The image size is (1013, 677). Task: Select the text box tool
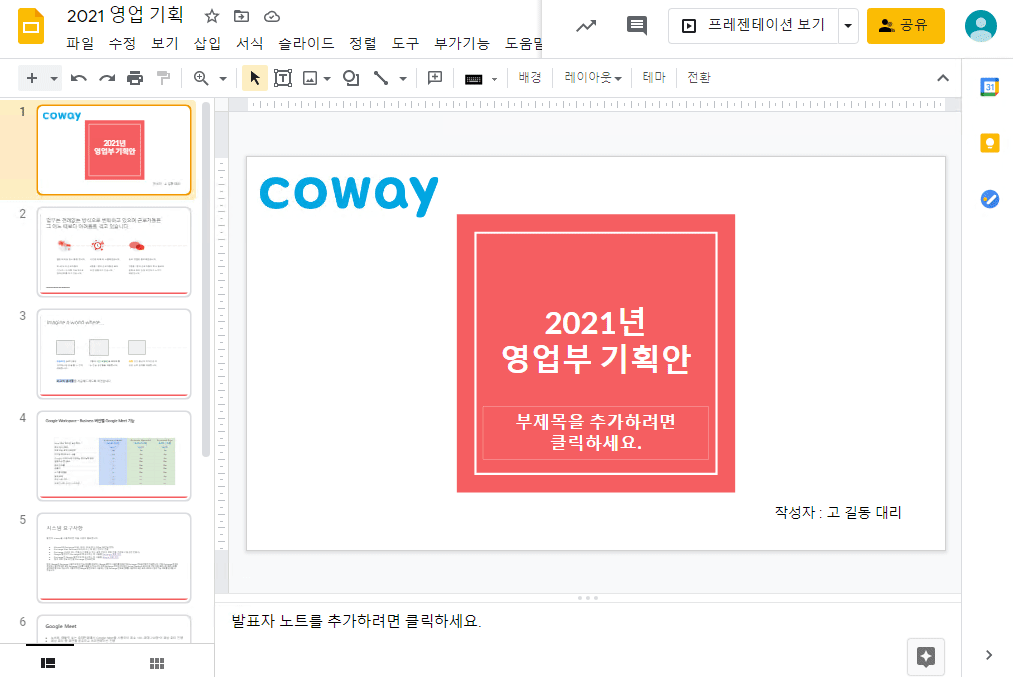(x=283, y=78)
